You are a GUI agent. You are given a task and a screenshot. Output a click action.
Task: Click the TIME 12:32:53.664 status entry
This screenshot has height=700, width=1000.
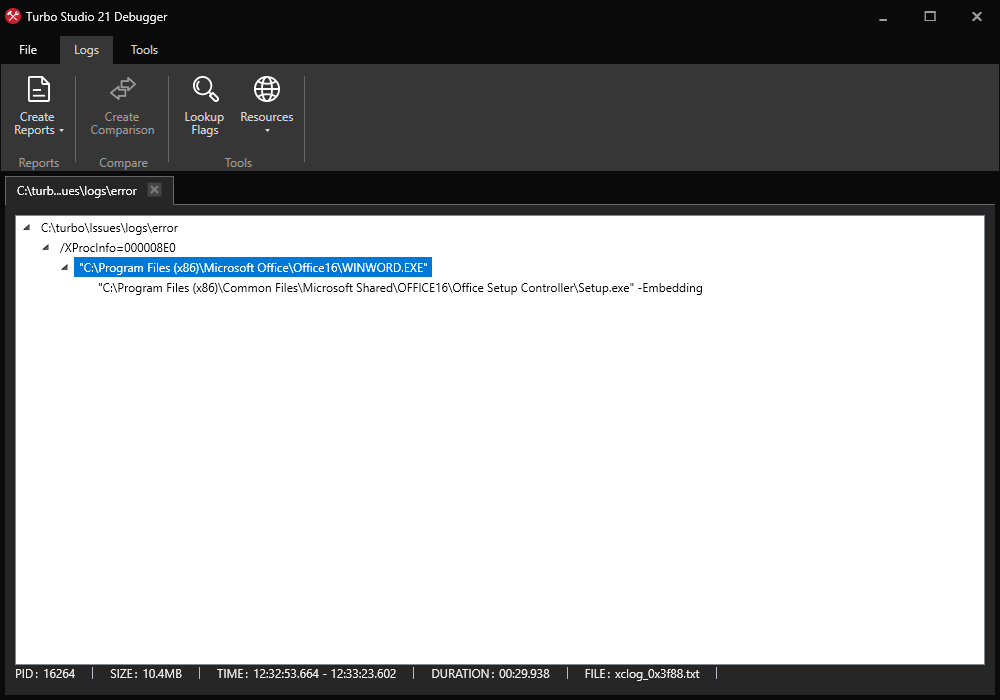306,674
